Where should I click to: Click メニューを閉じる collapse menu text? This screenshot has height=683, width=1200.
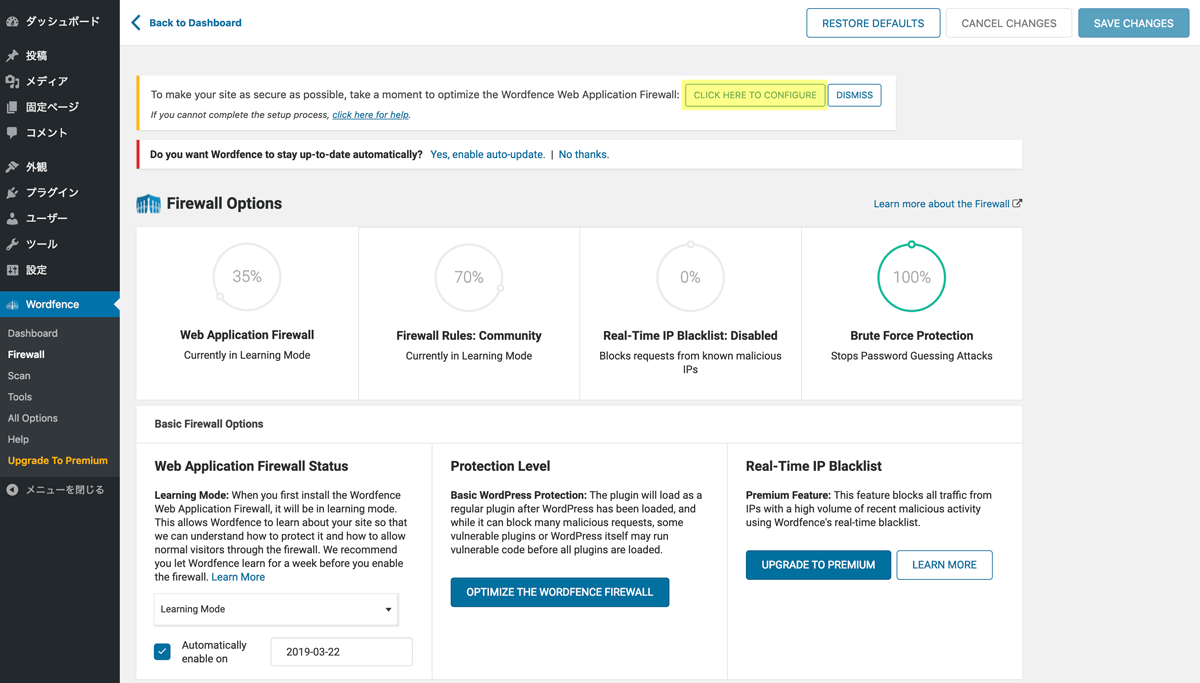[x=65, y=490]
